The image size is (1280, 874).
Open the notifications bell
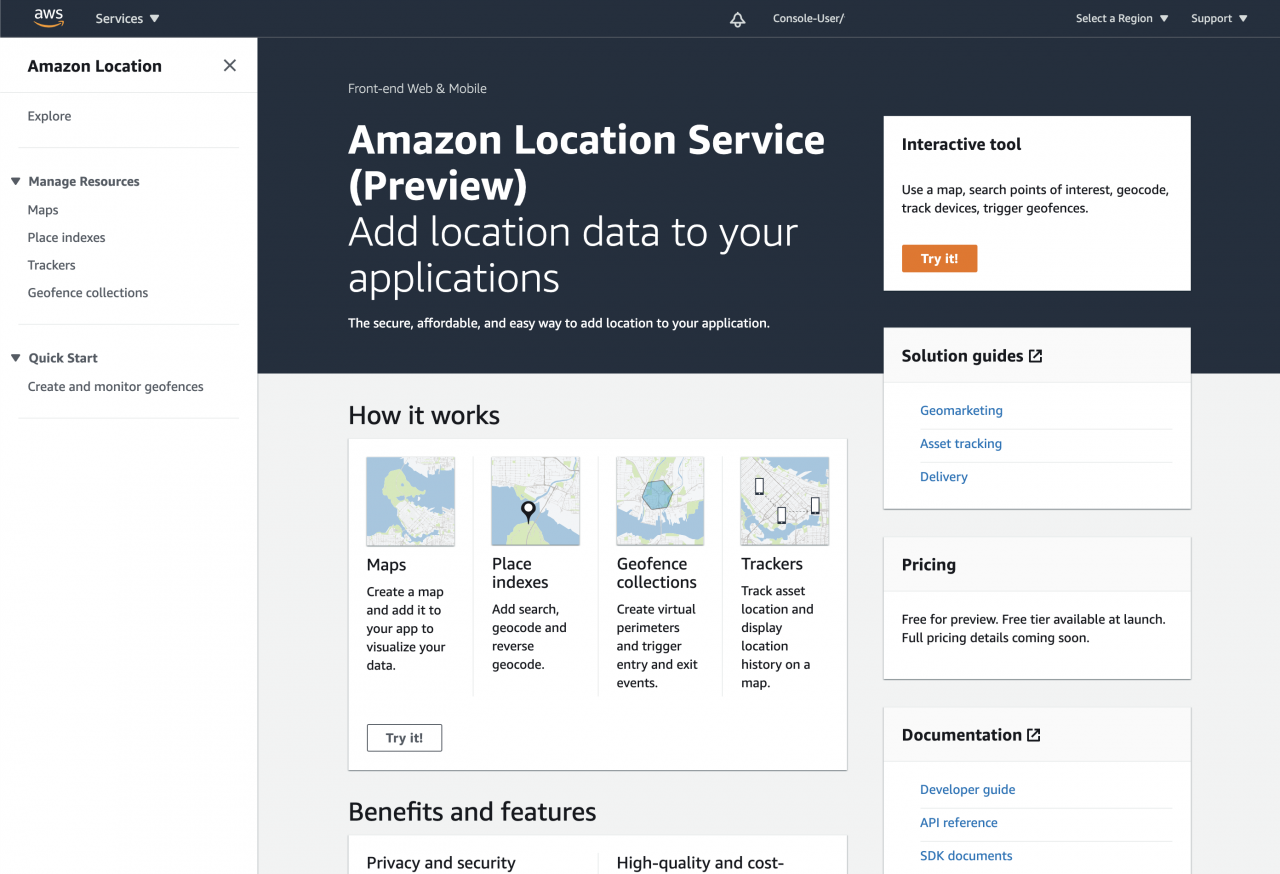737,18
